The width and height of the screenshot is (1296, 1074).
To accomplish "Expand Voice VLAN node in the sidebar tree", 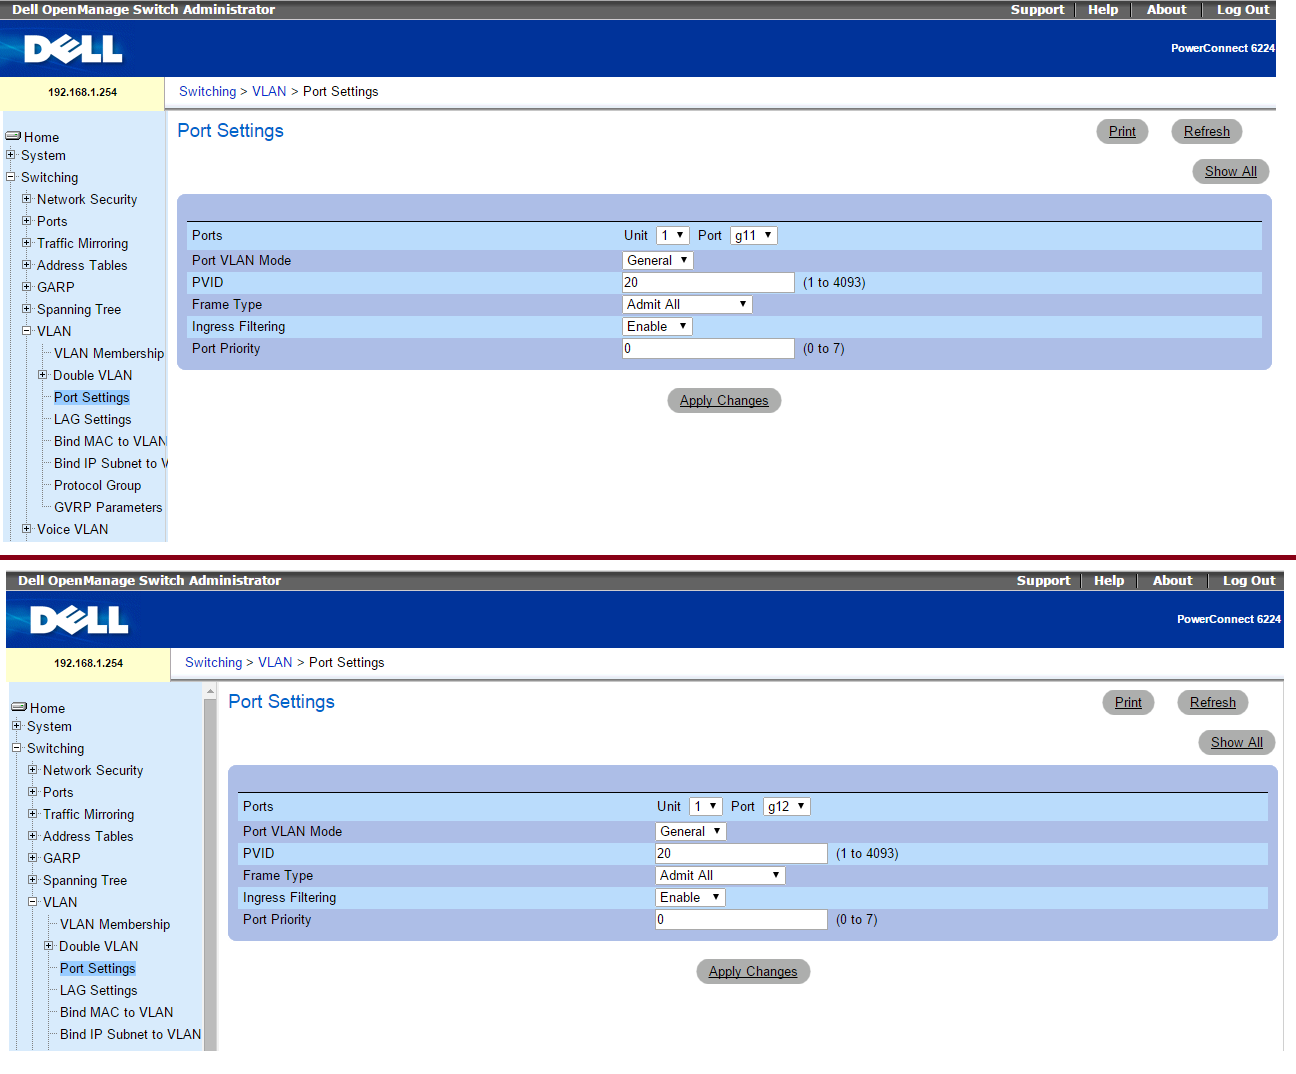I will pos(27,529).
